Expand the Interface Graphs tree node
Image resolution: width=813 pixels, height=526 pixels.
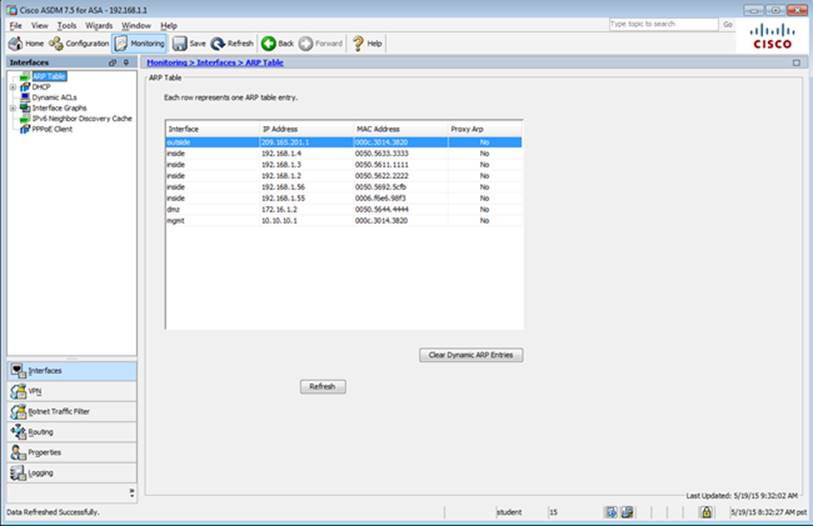point(13,108)
